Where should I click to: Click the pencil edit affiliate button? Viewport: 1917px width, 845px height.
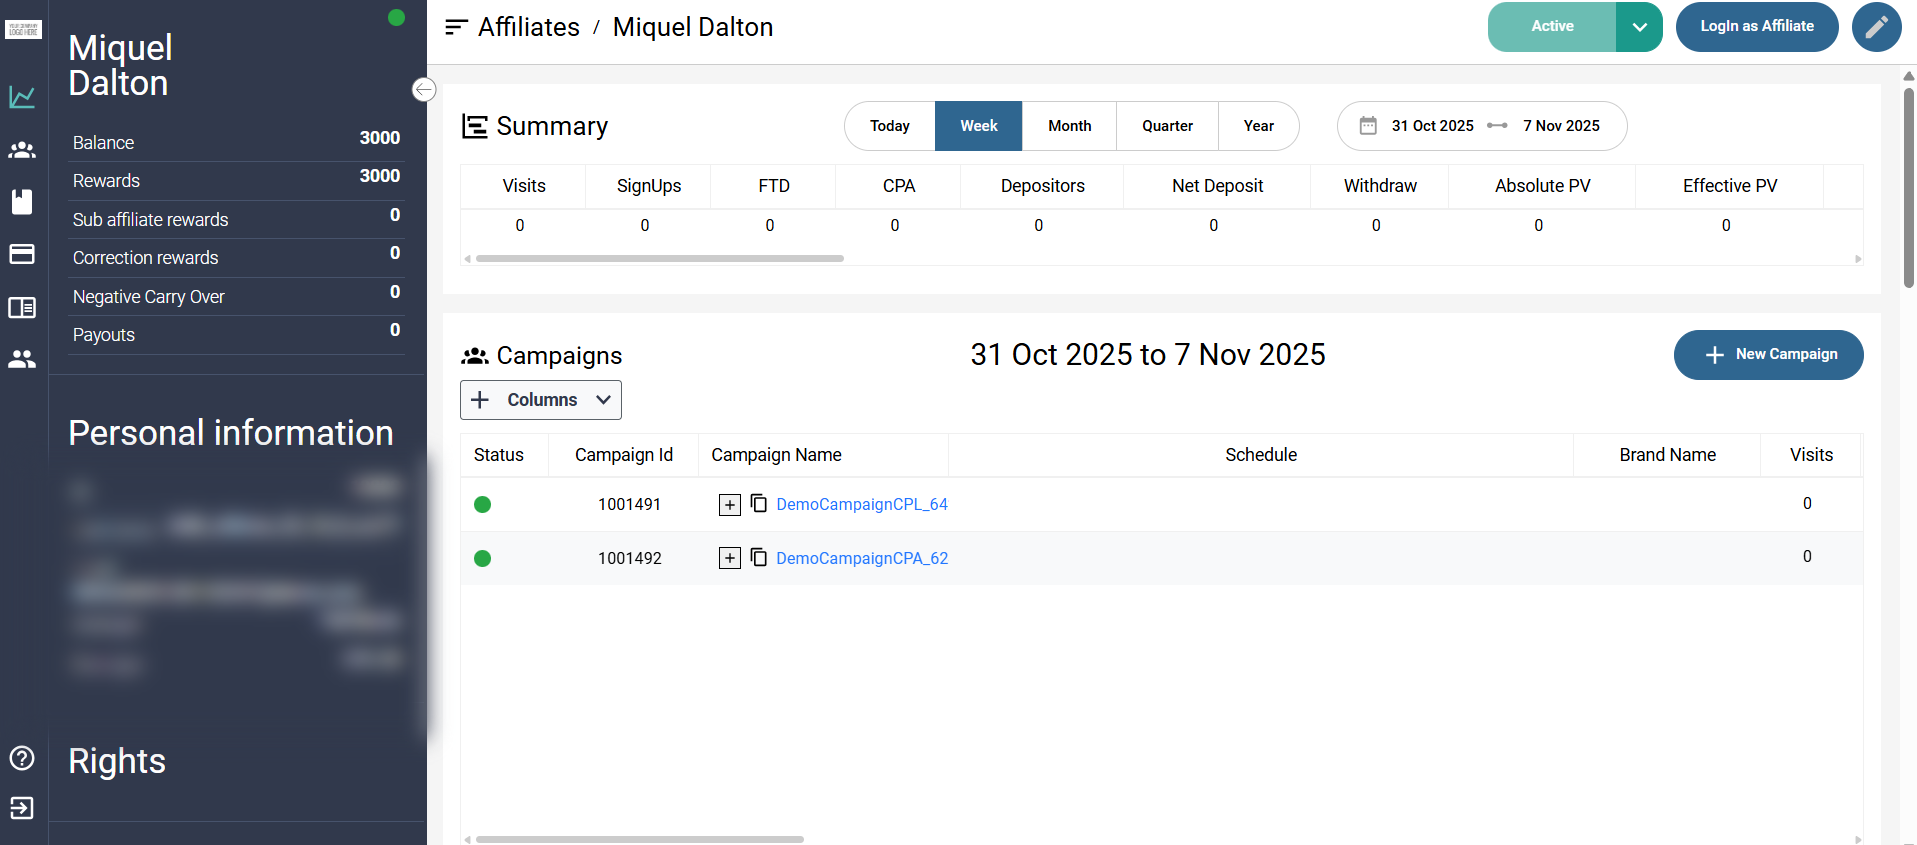point(1876,27)
